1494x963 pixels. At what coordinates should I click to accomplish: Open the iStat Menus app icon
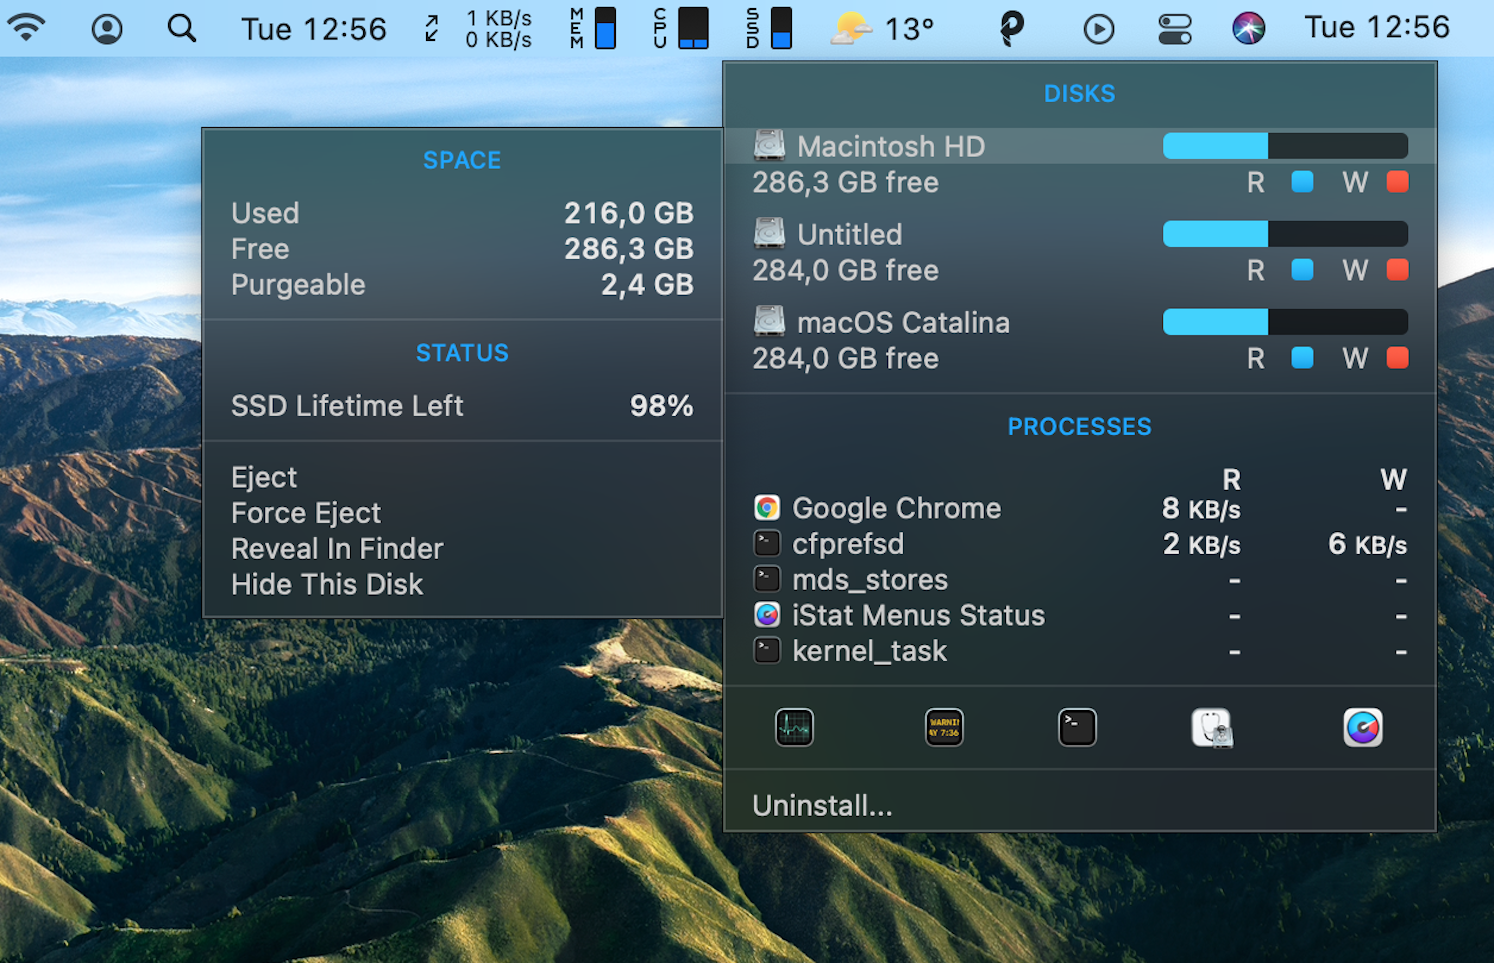coord(1363,727)
